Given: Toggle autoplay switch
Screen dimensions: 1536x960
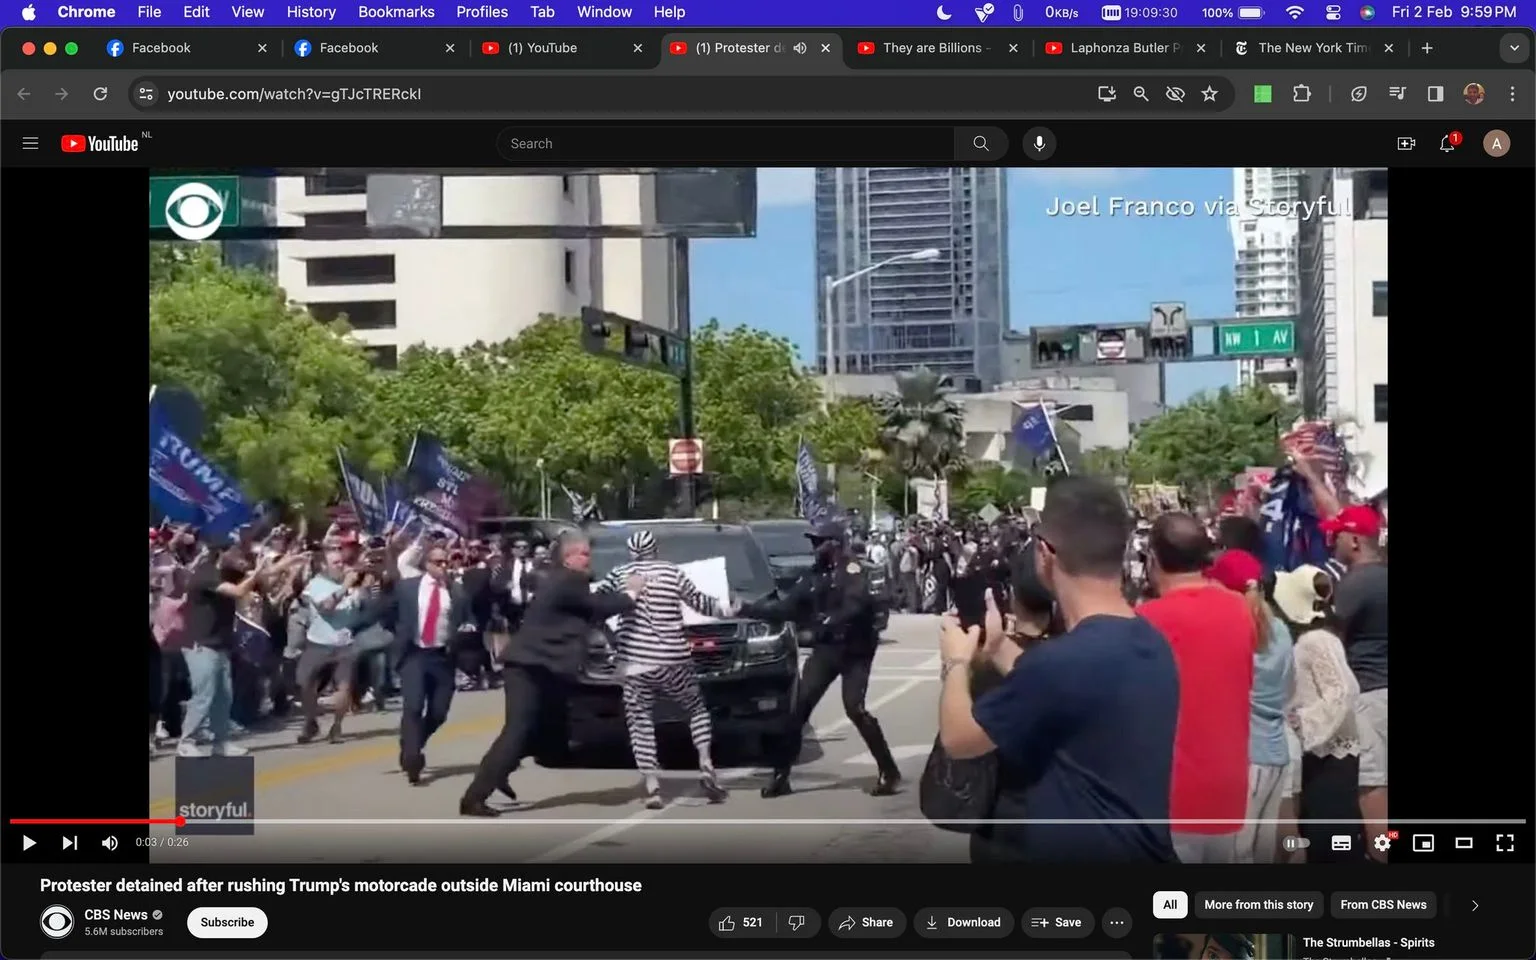Looking at the screenshot, I should click(x=1296, y=843).
